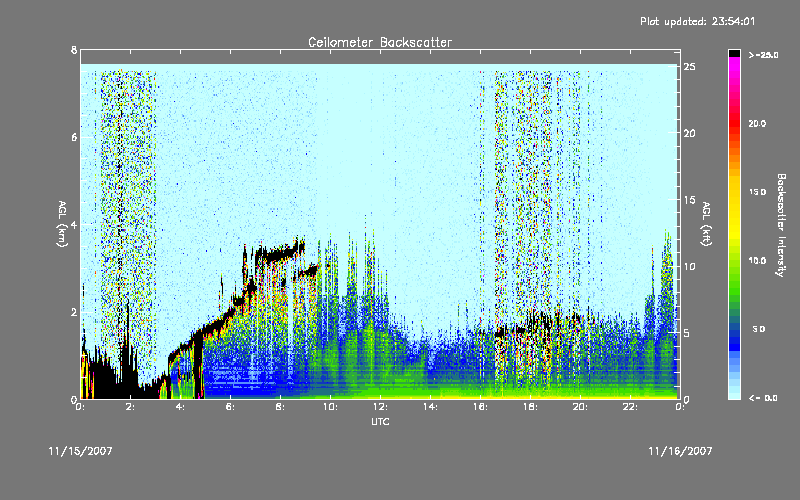Click the '12:' hour tick label on the x-axis
800x500 pixels.
pyautogui.click(x=381, y=407)
